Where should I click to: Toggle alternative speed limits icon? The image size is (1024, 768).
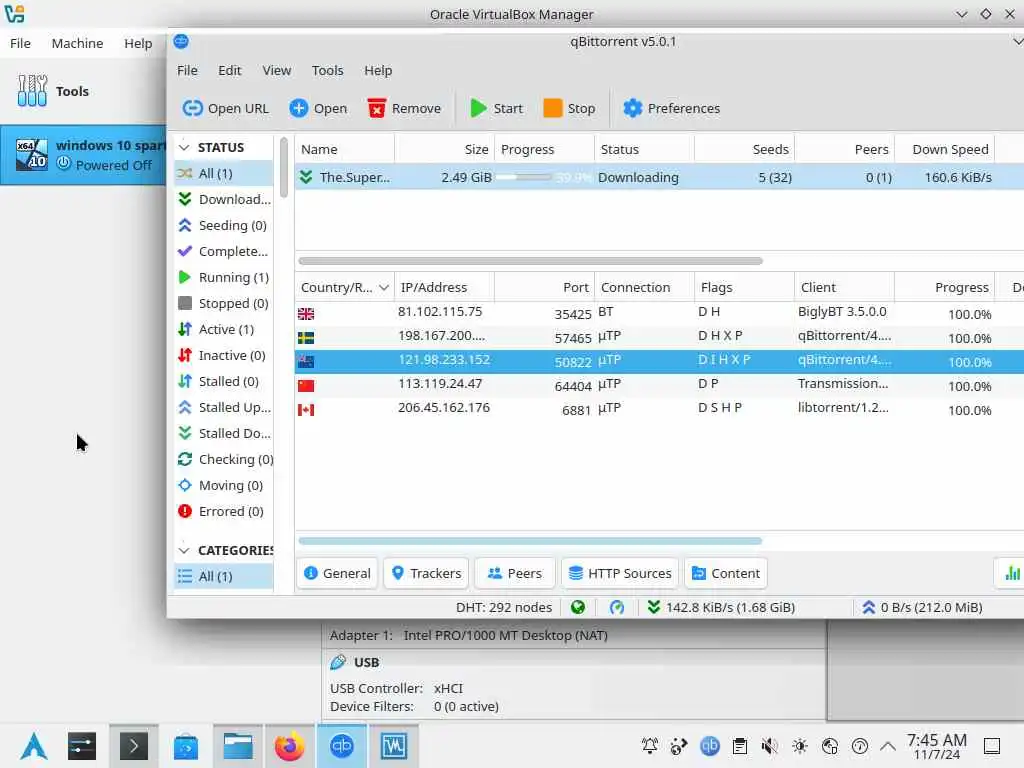point(616,607)
